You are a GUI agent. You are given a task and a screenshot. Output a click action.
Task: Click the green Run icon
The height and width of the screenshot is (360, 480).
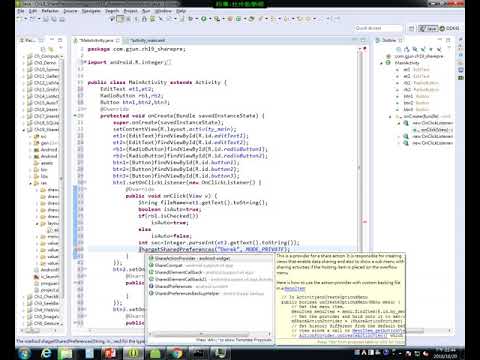pos(203,19)
